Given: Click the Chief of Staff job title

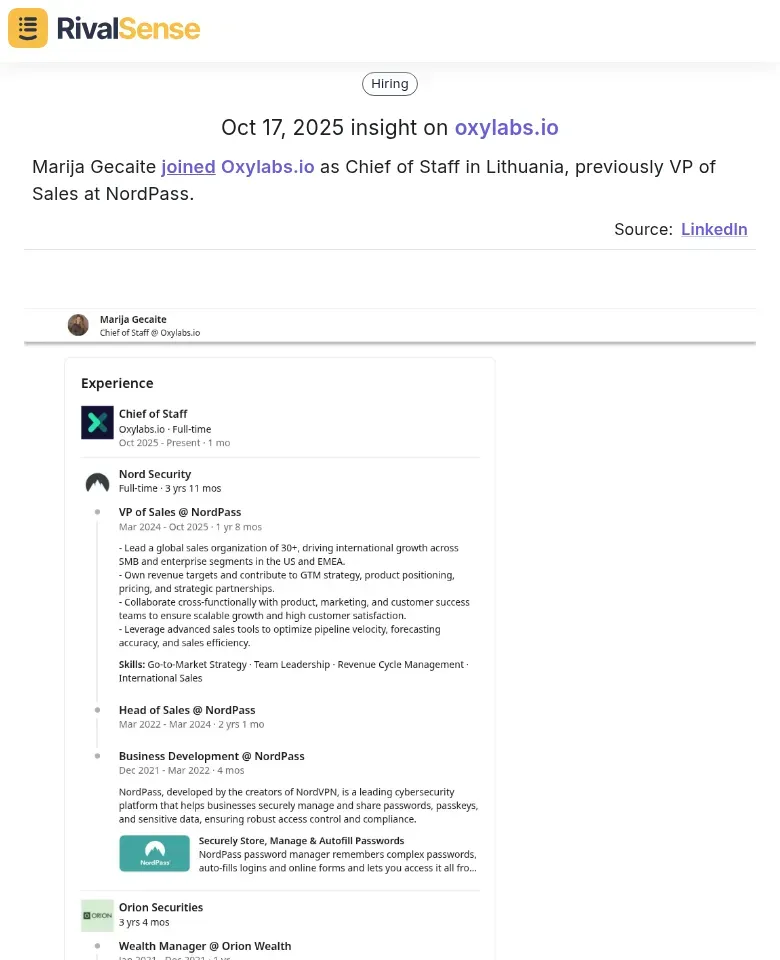Looking at the screenshot, I should pyautogui.click(x=153, y=414).
